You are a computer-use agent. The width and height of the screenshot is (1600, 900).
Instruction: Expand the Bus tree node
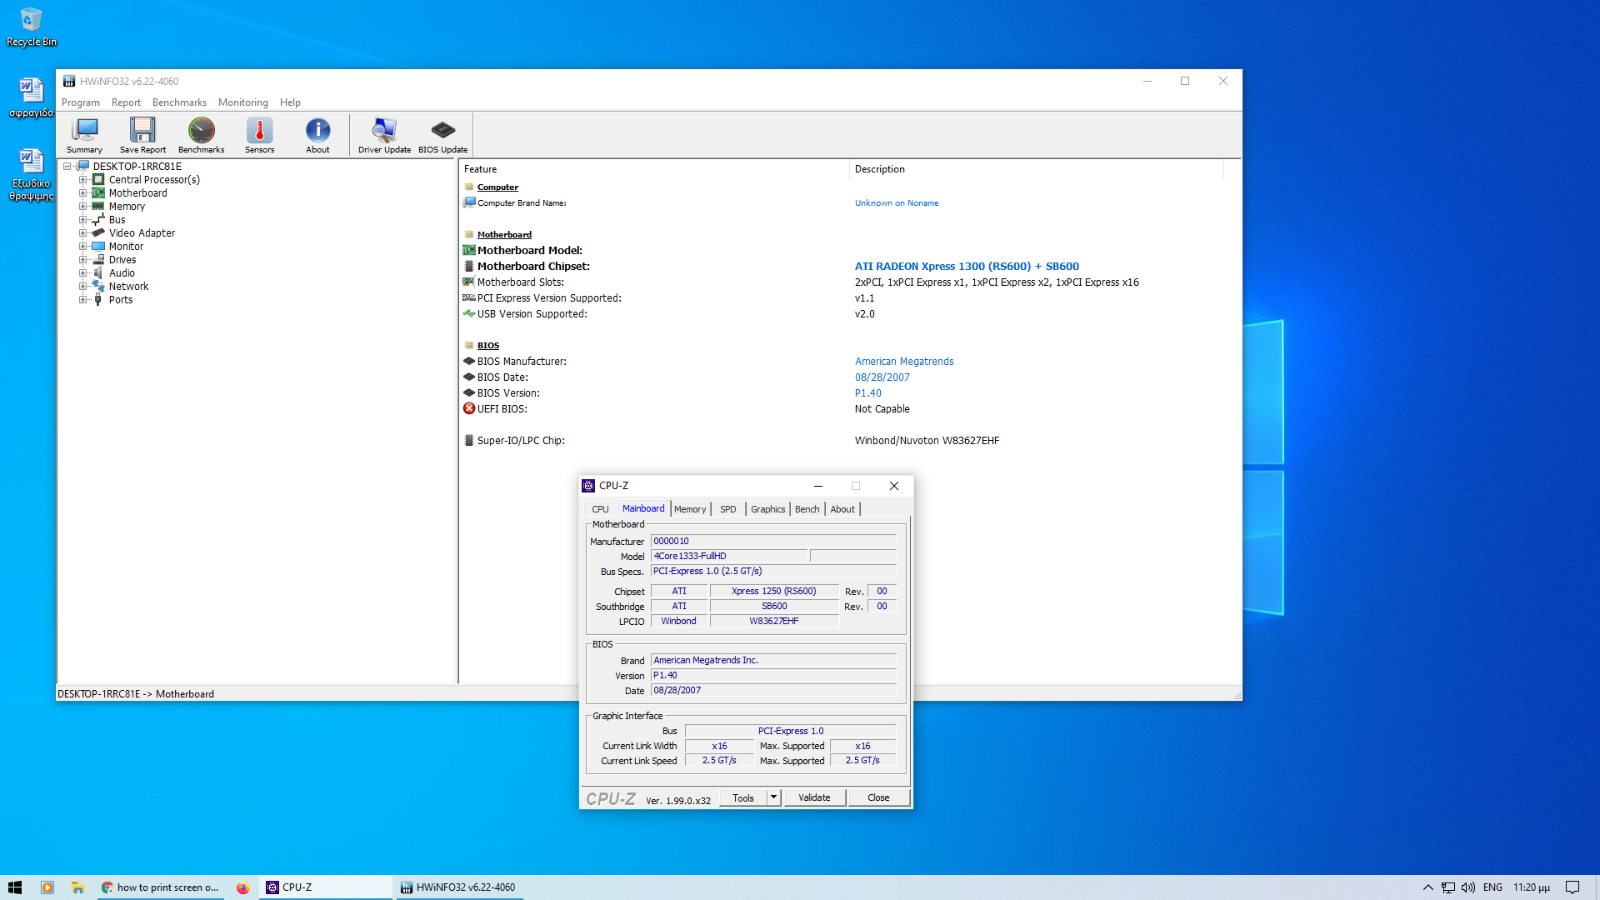[x=83, y=220]
